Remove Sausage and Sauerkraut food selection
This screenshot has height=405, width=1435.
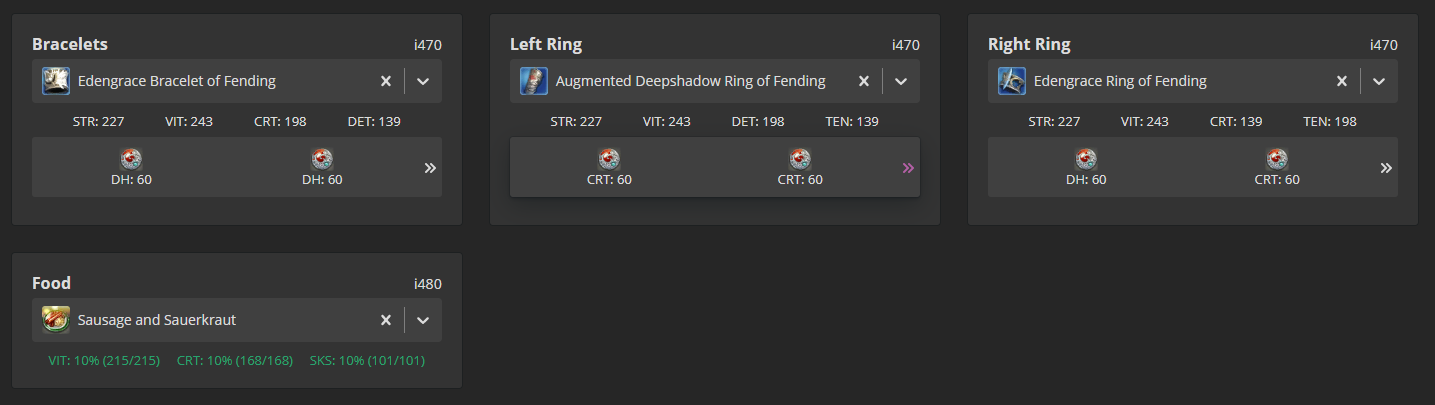click(386, 320)
